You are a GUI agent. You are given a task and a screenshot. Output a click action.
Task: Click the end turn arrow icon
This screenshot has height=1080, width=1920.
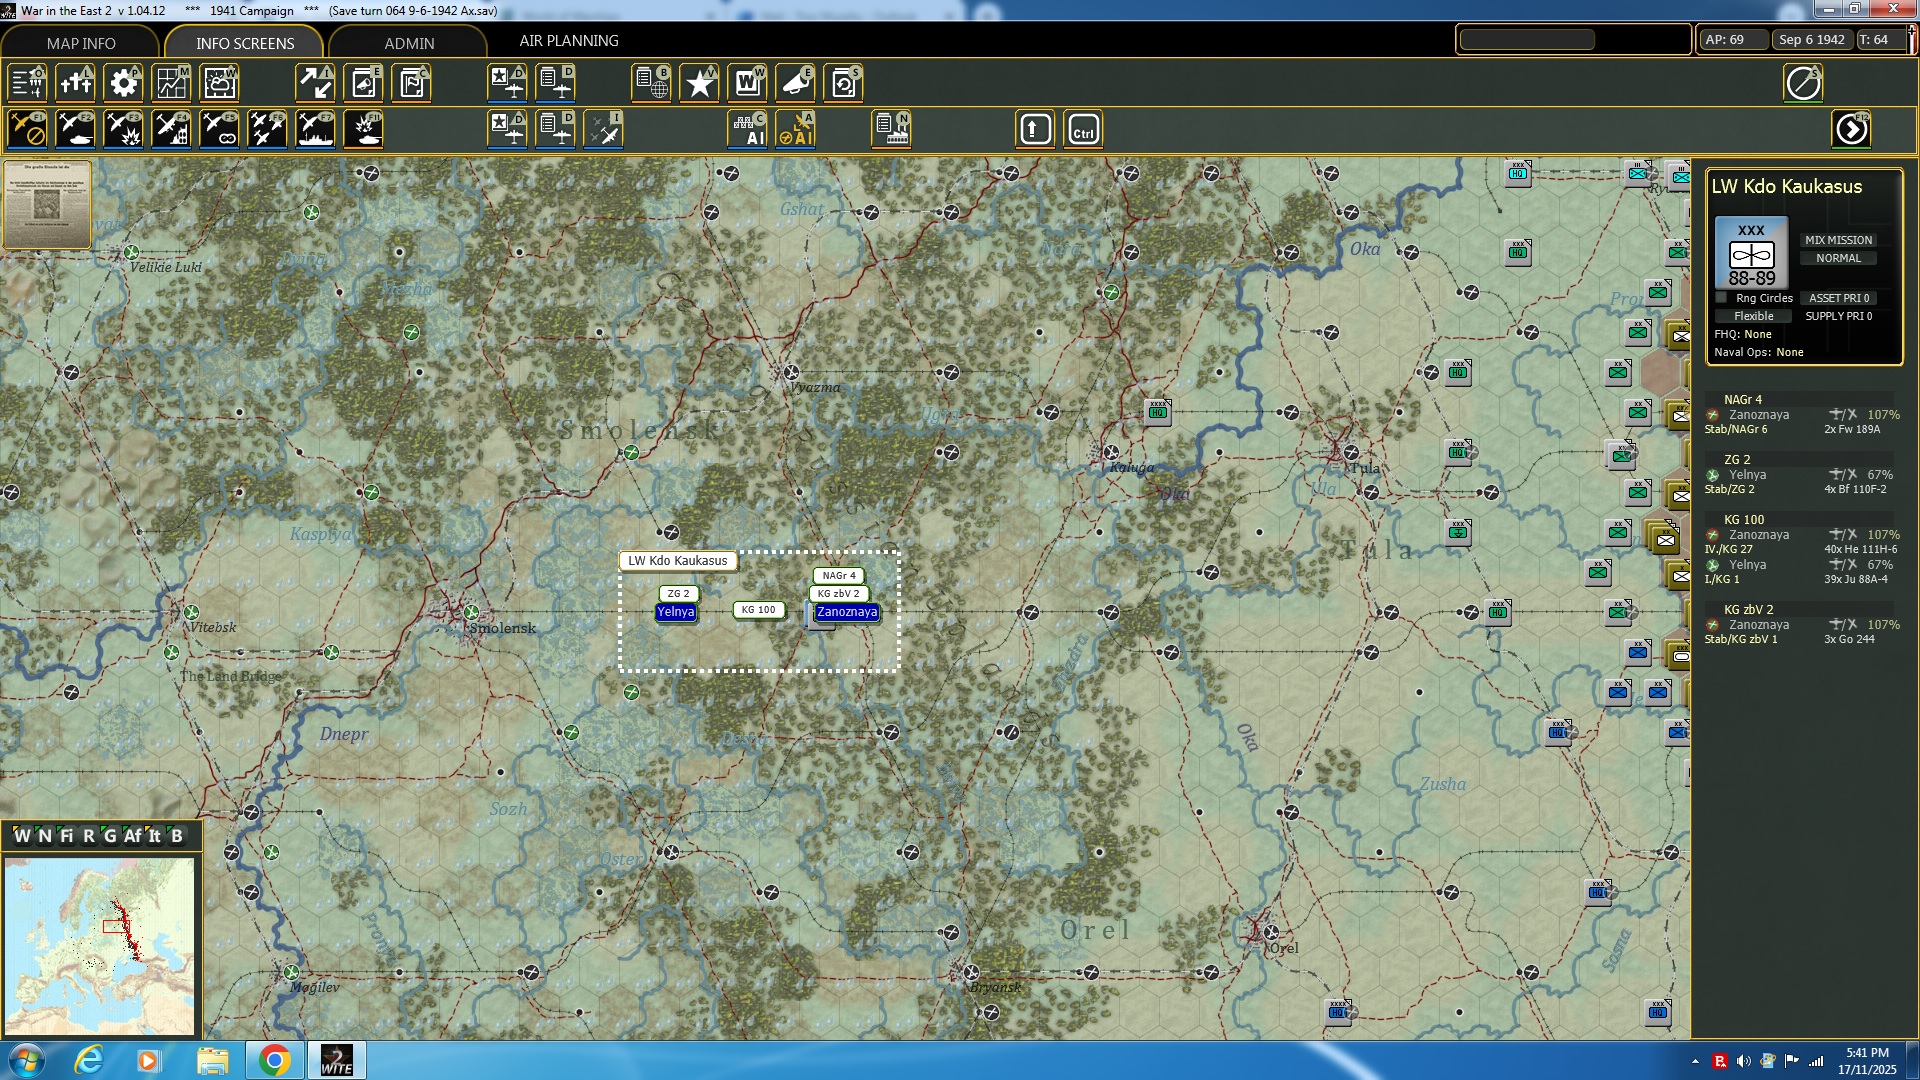[1851, 130]
